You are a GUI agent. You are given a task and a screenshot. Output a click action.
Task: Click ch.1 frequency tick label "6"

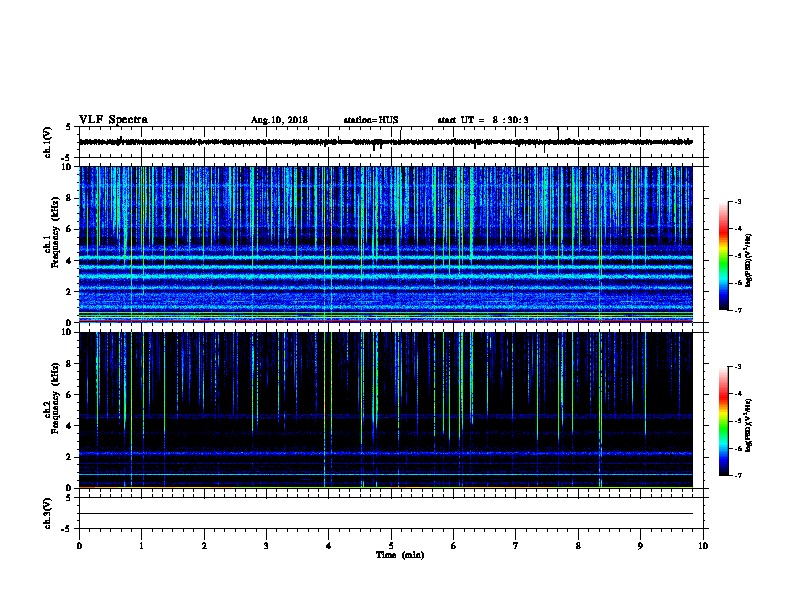click(x=69, y=229)
